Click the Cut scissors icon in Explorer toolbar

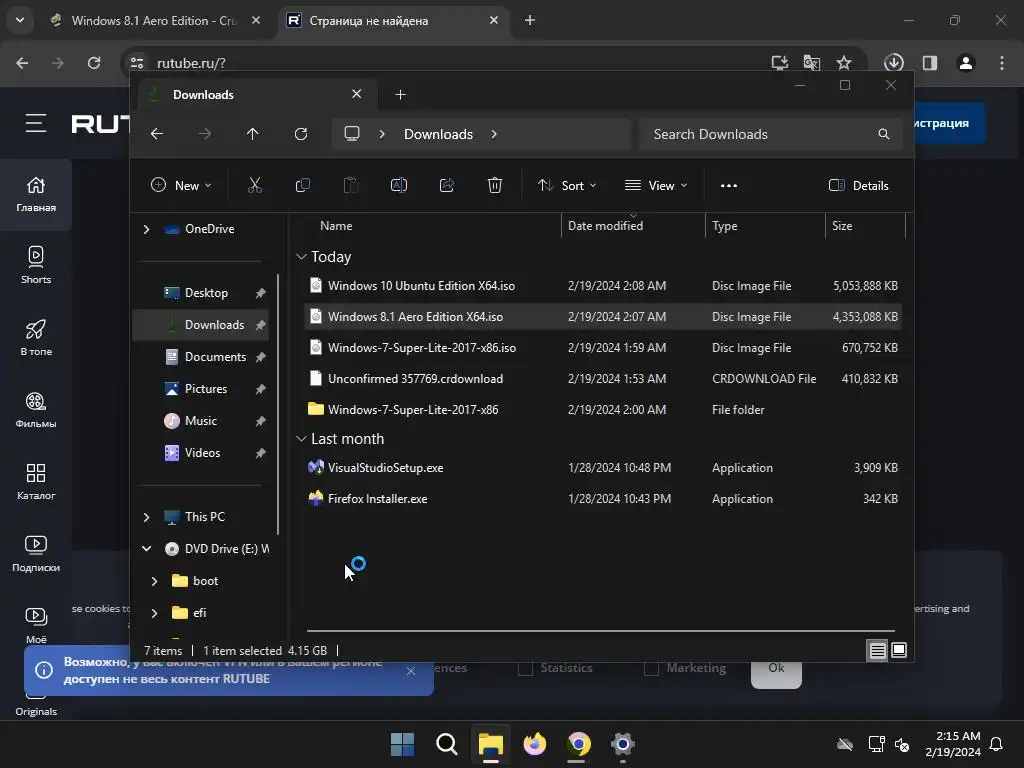255,185
